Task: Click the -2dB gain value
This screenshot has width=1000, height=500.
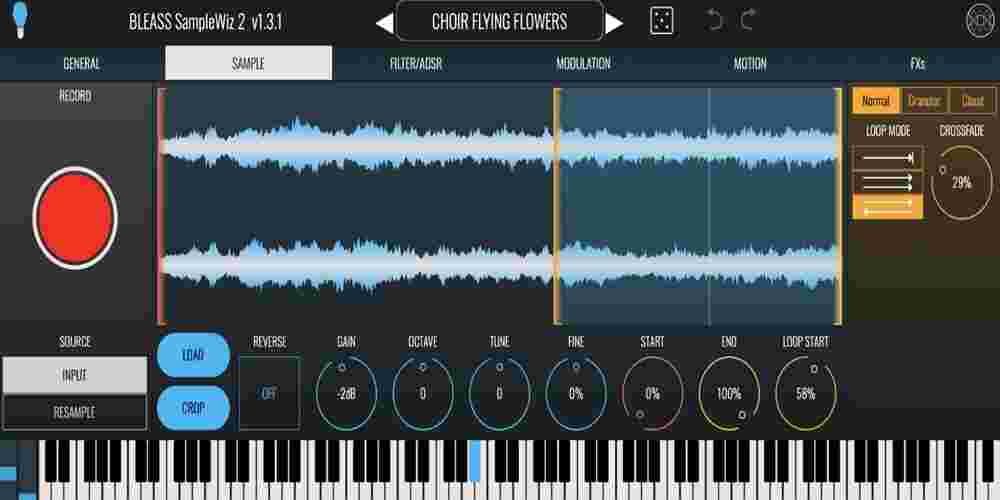Action: click(346, 394)
